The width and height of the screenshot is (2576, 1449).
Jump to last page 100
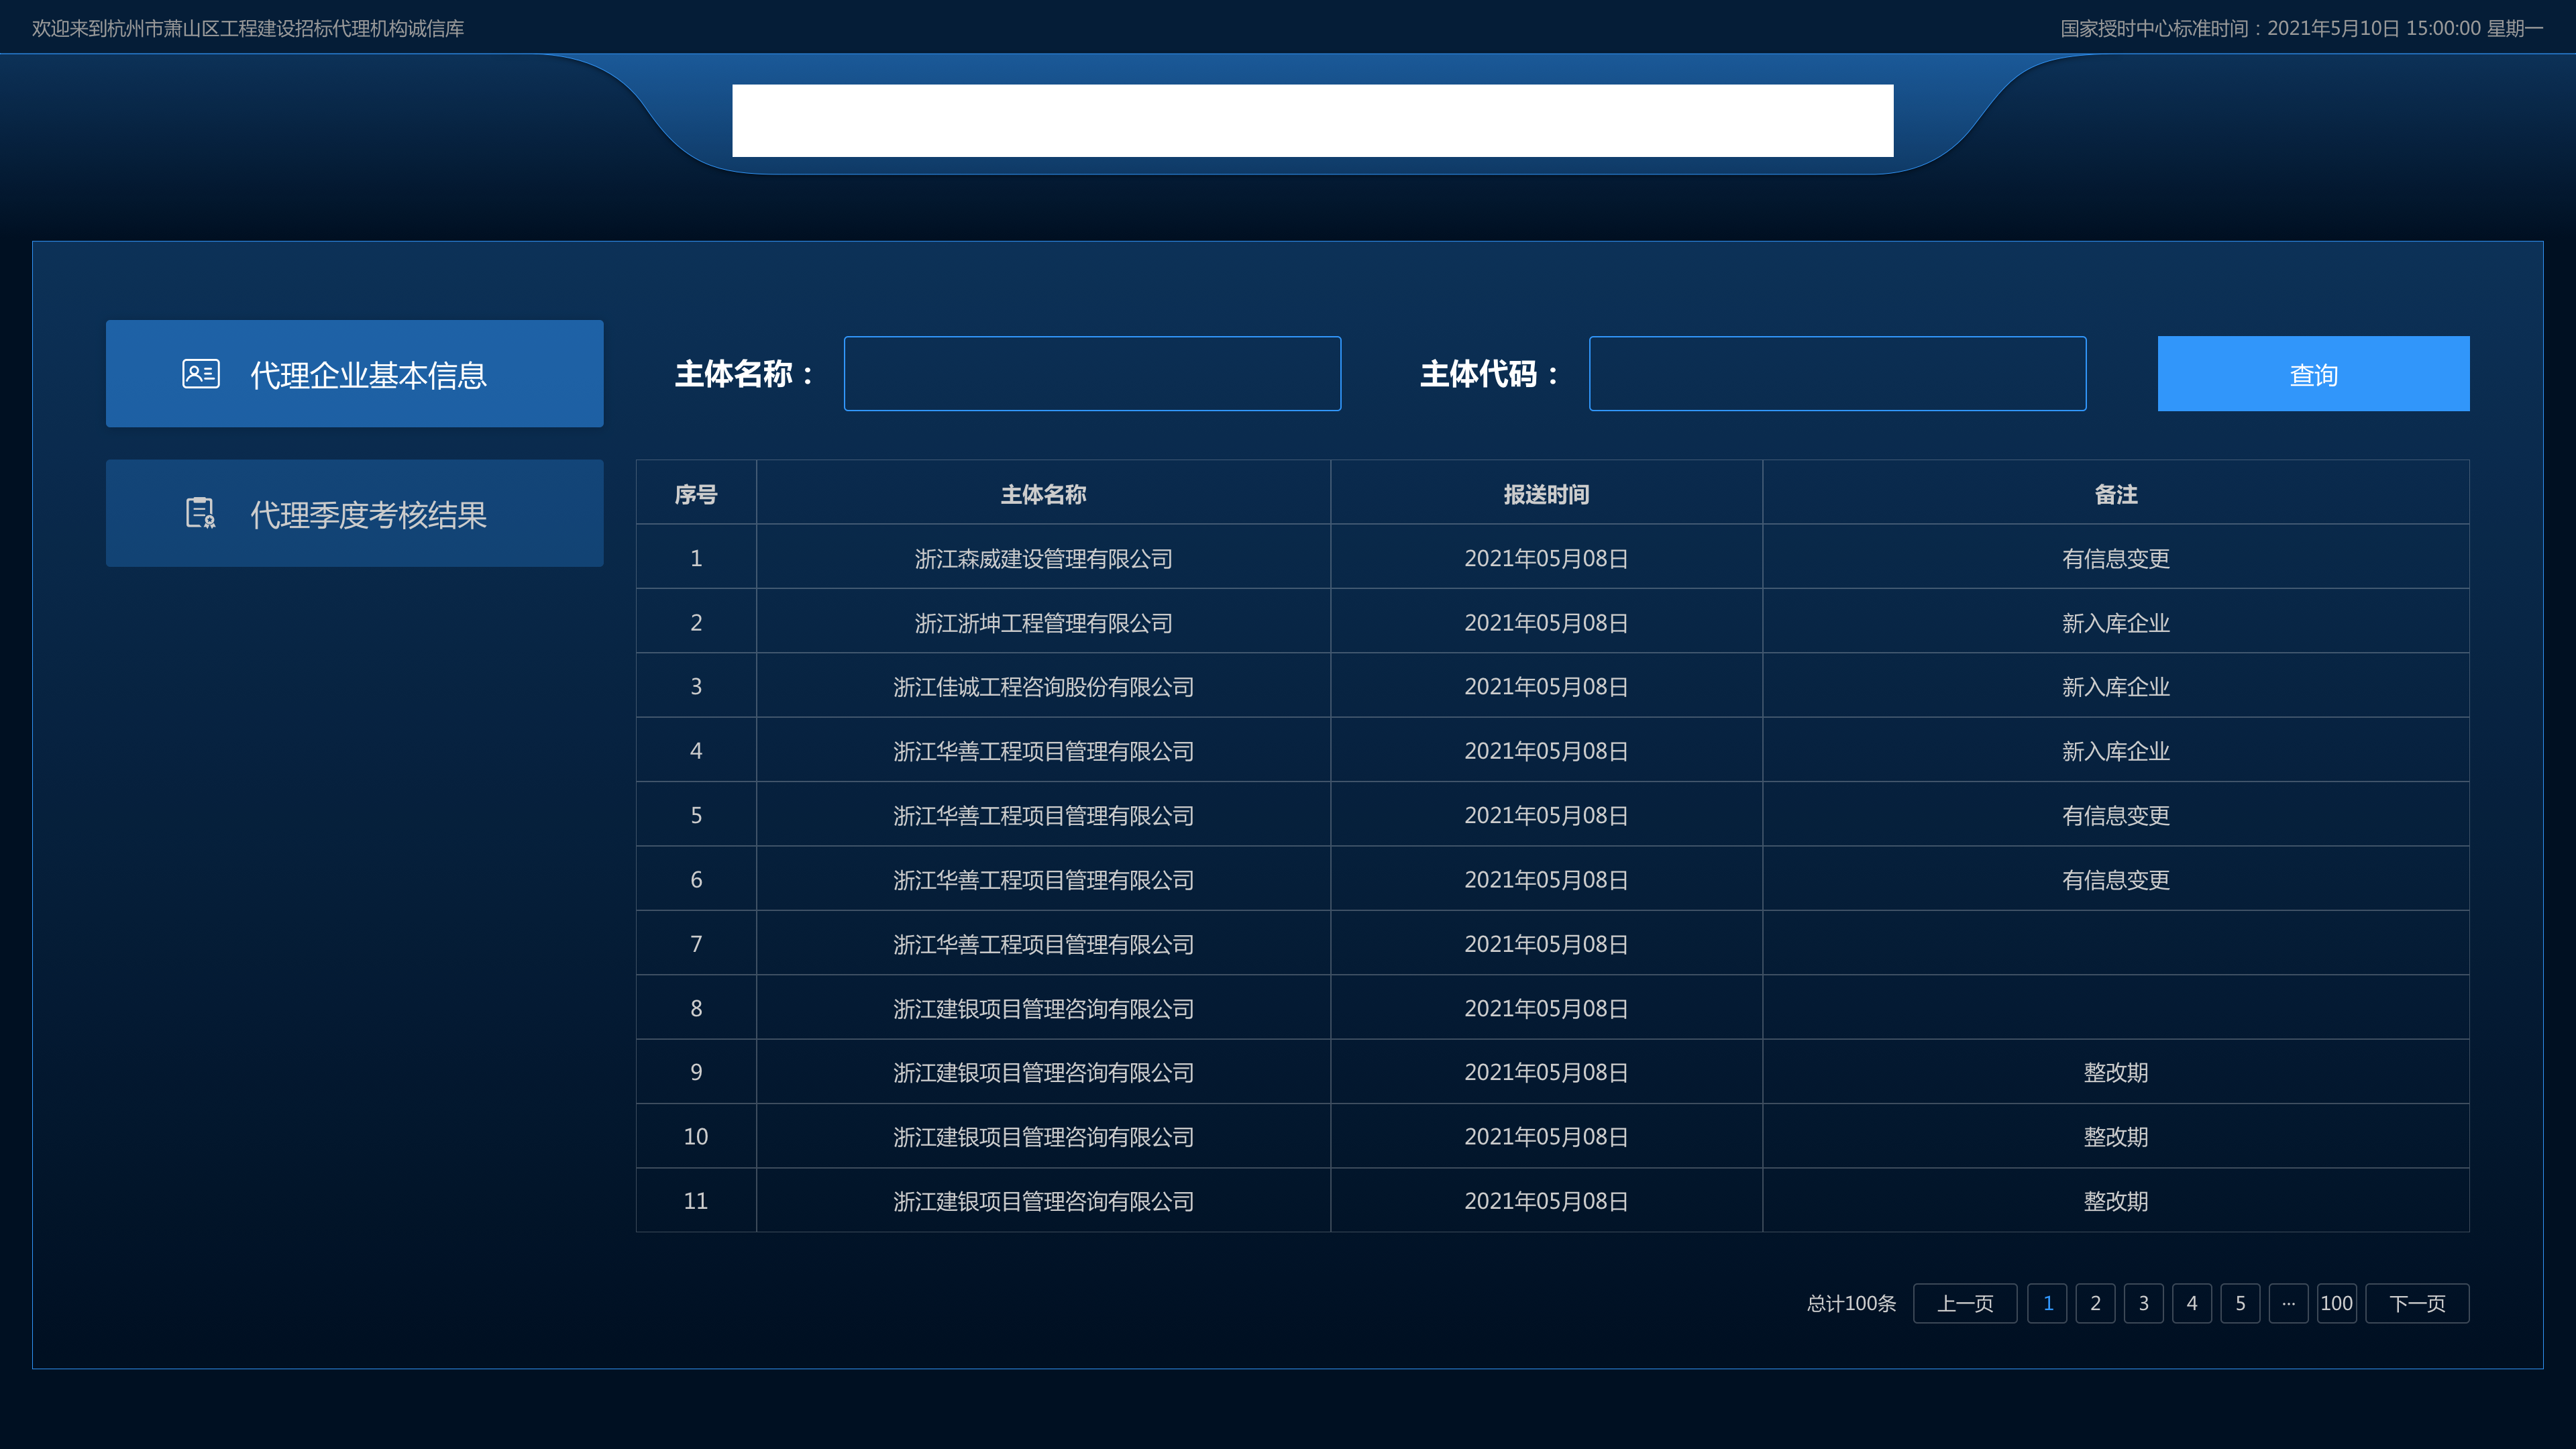click(2336, 1303)
